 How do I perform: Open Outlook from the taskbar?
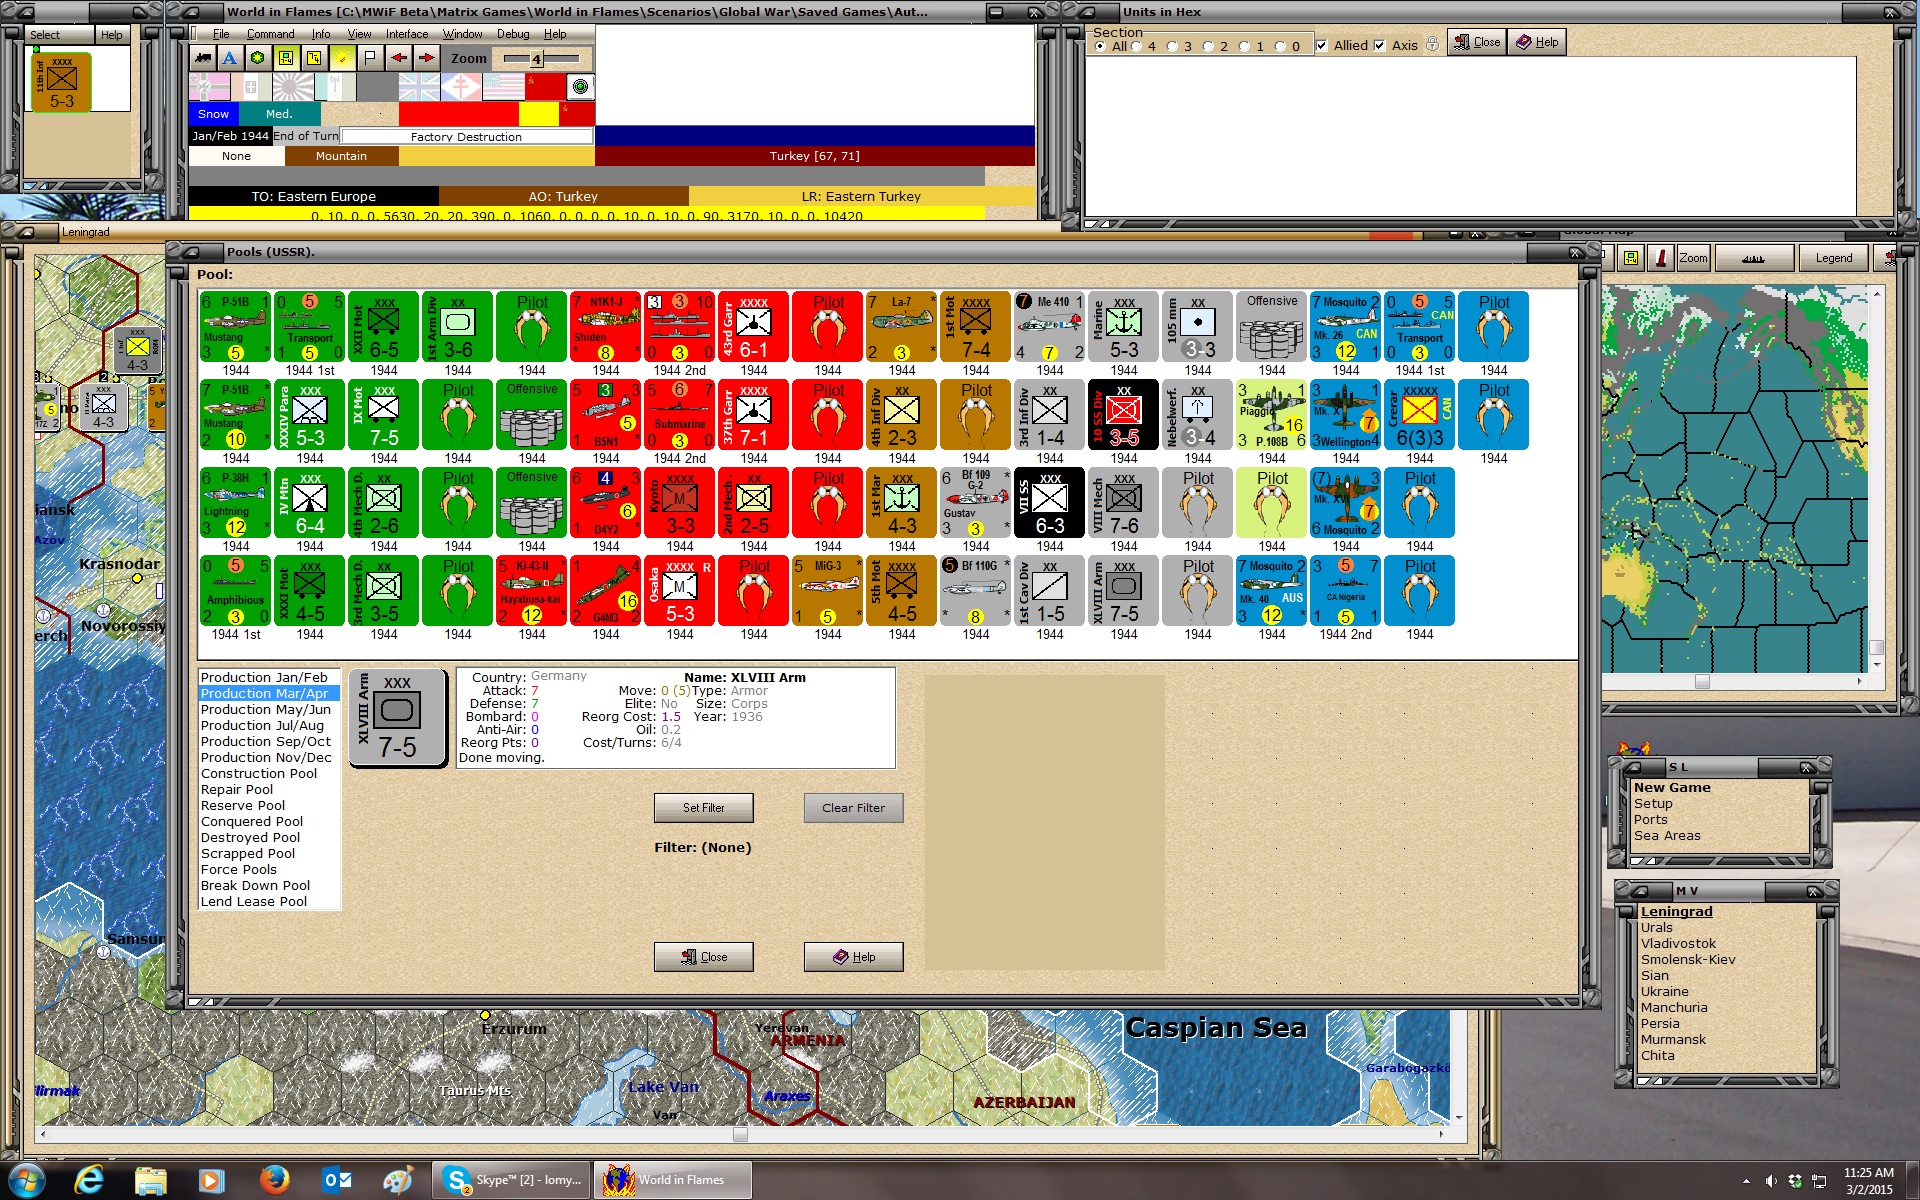[336, 1180]
